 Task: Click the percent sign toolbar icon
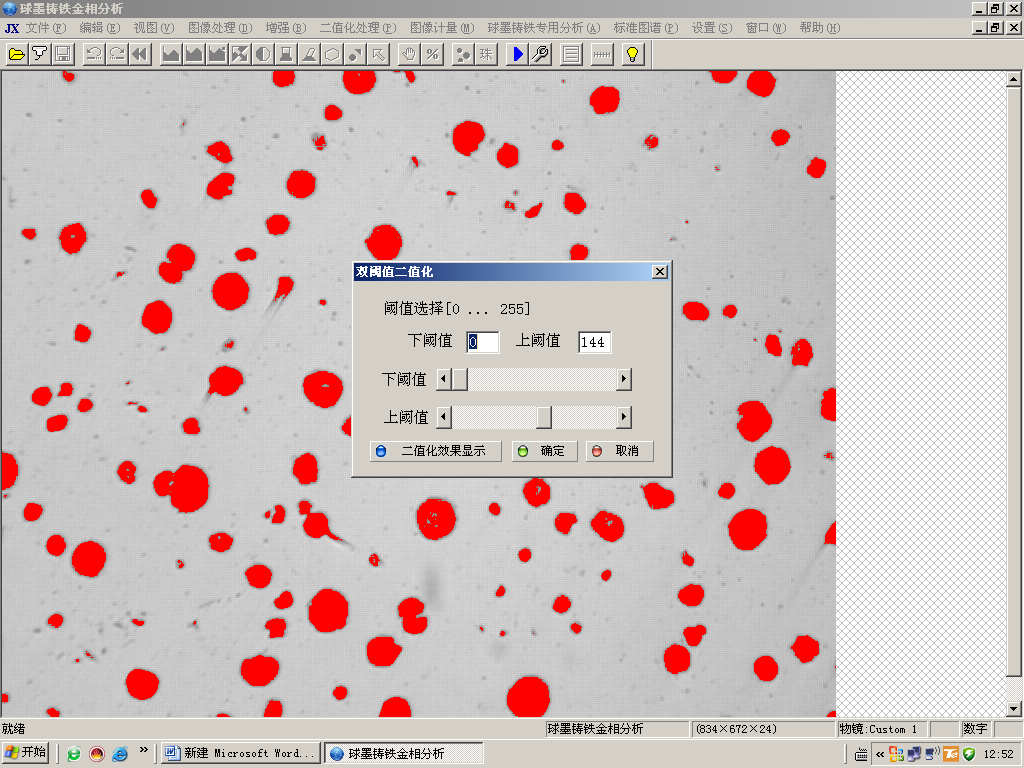432,54
